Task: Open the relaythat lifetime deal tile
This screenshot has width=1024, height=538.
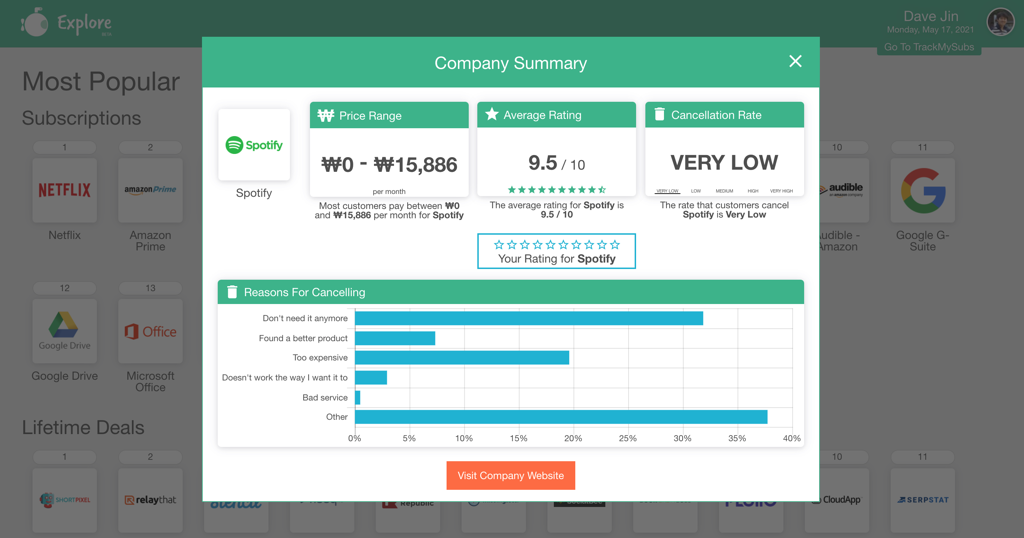Action: click(x=150, y=499)
